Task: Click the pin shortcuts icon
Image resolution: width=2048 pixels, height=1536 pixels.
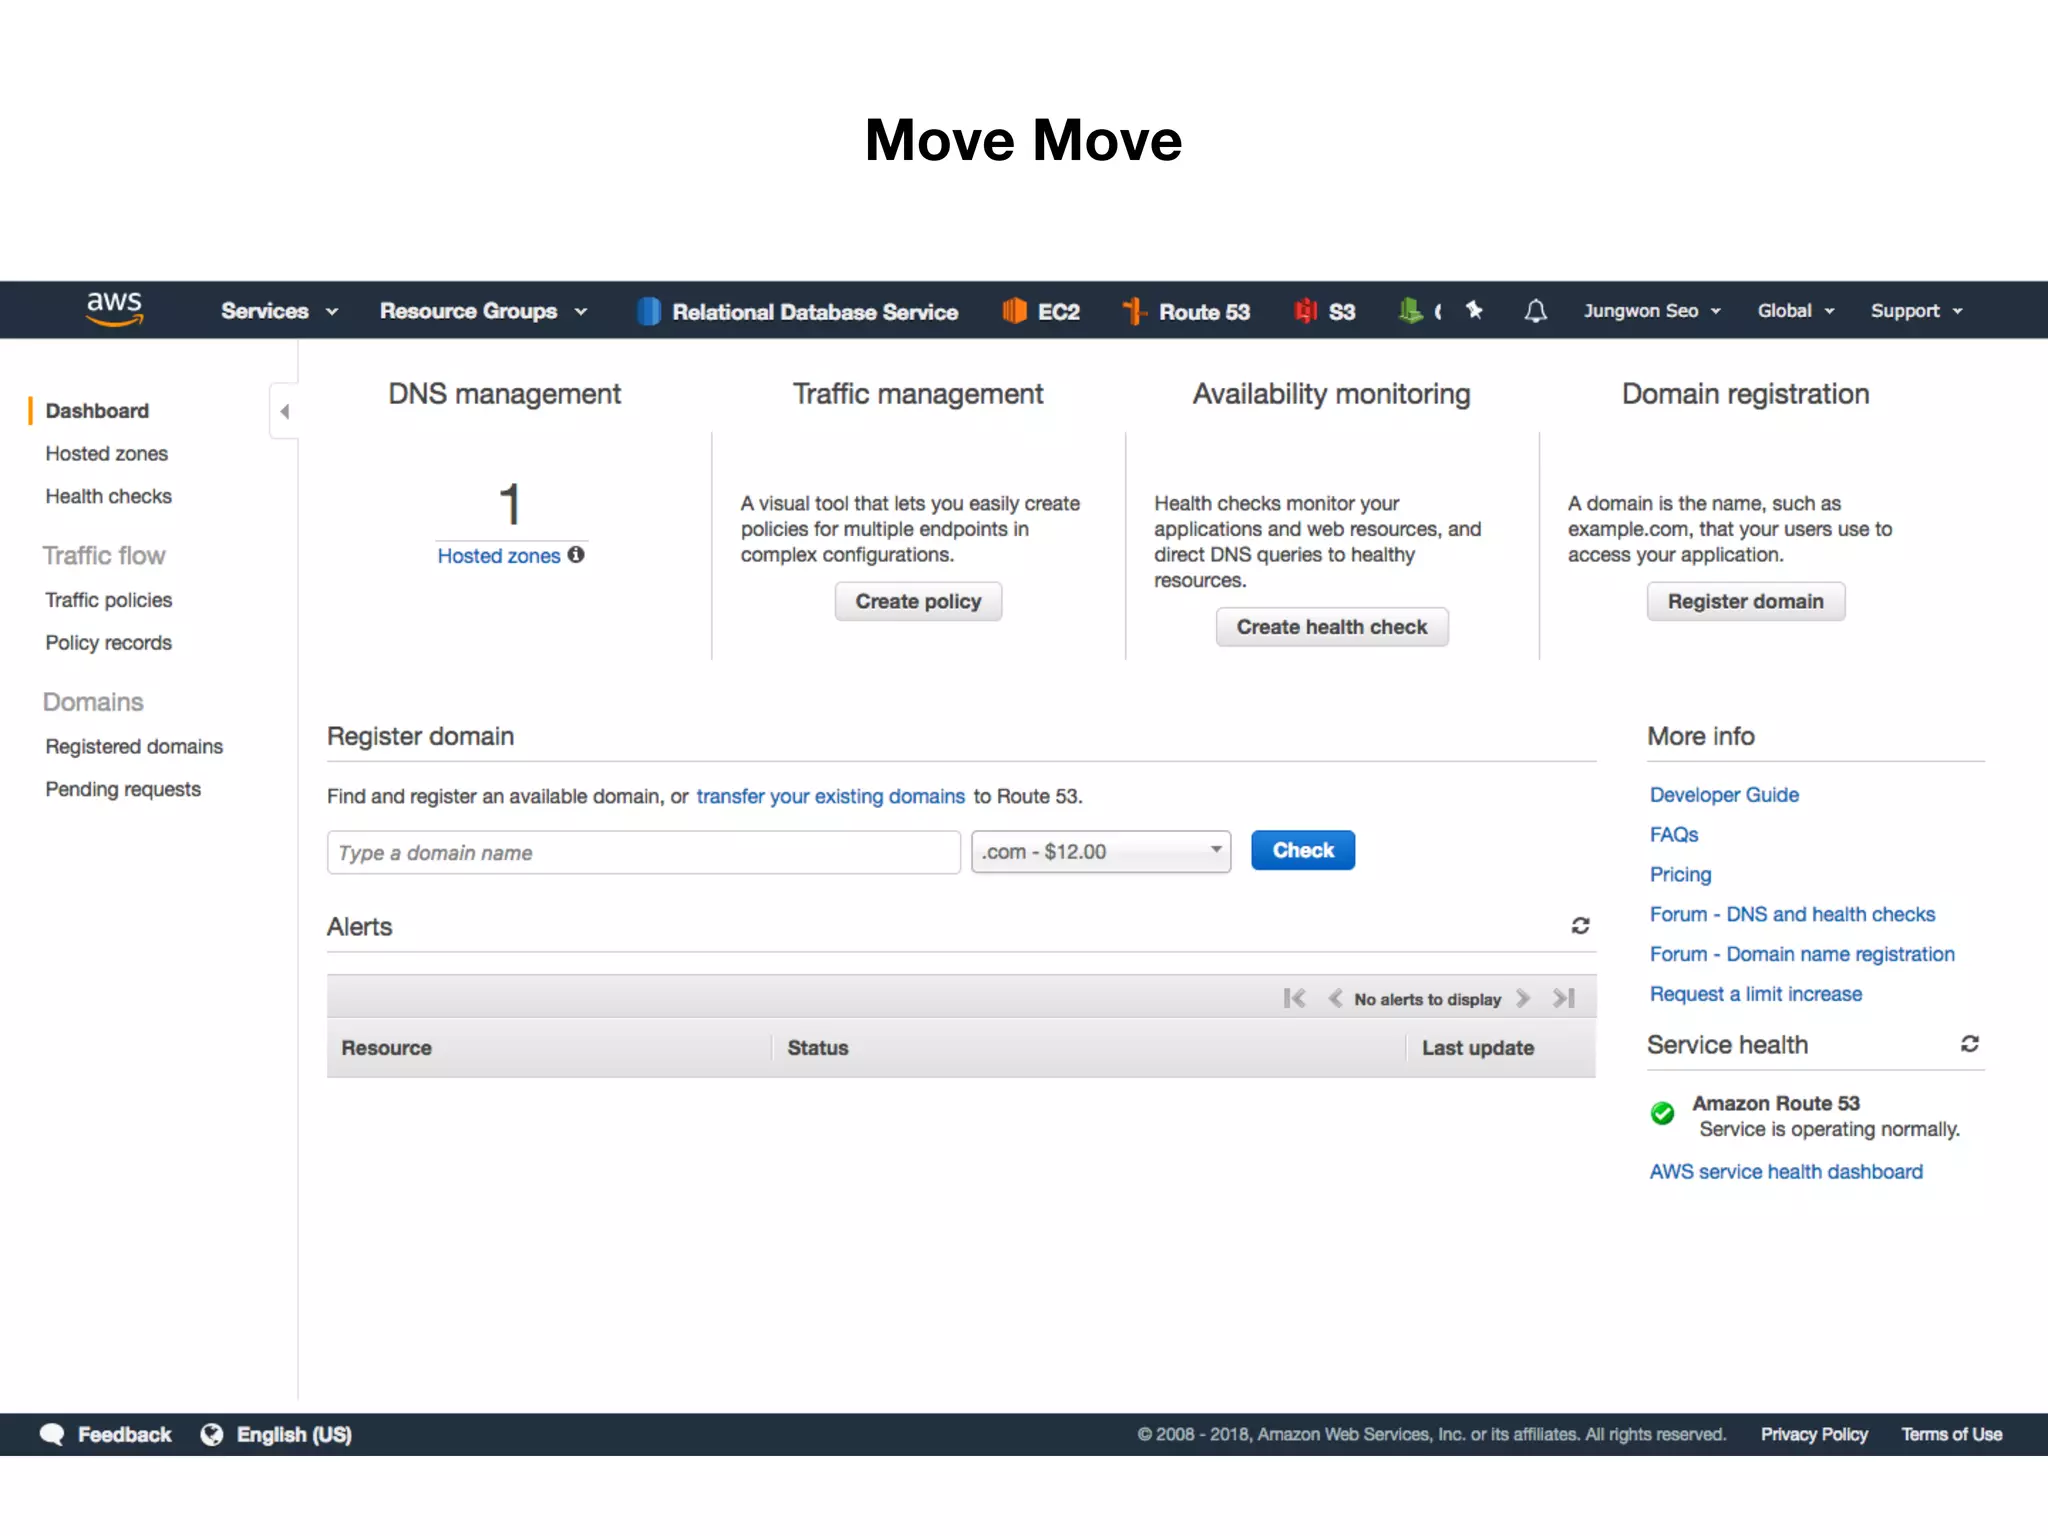Action: (1474, 310)
